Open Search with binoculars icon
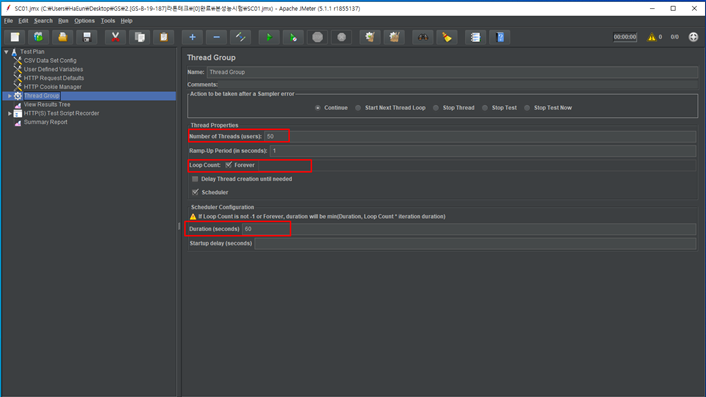The image size is (706, 397). click(423, 37)
